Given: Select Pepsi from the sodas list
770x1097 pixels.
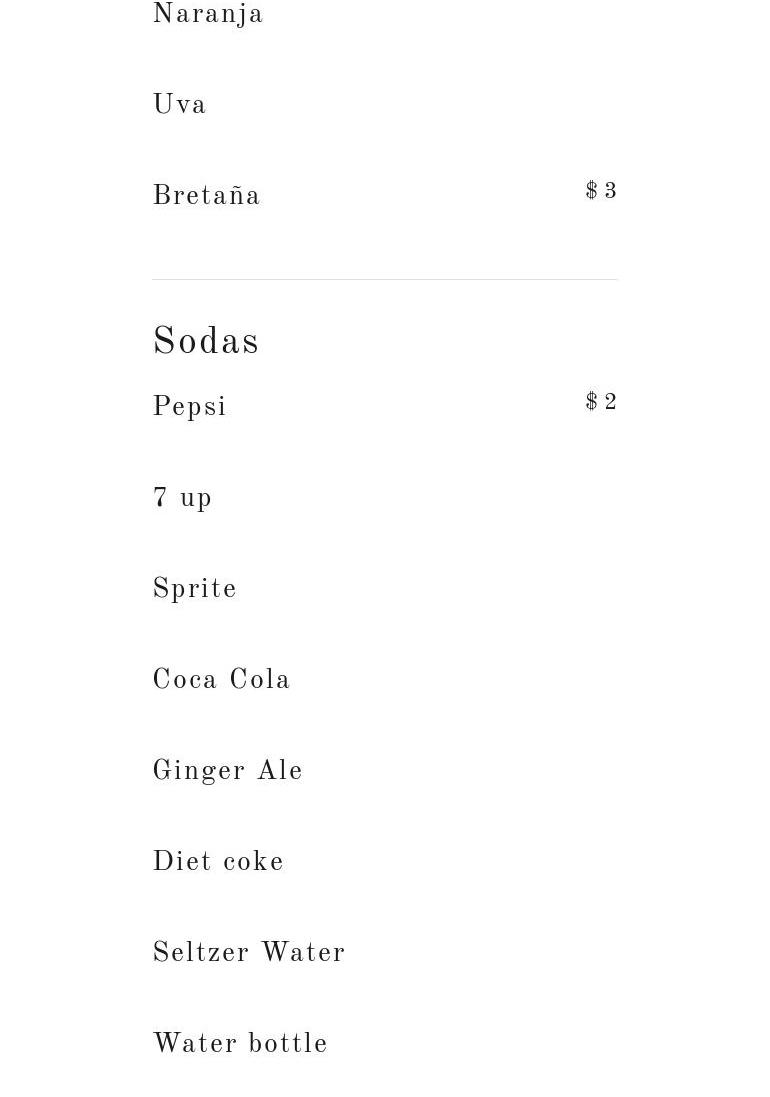Looking at the screenshot, I should 190,407.
